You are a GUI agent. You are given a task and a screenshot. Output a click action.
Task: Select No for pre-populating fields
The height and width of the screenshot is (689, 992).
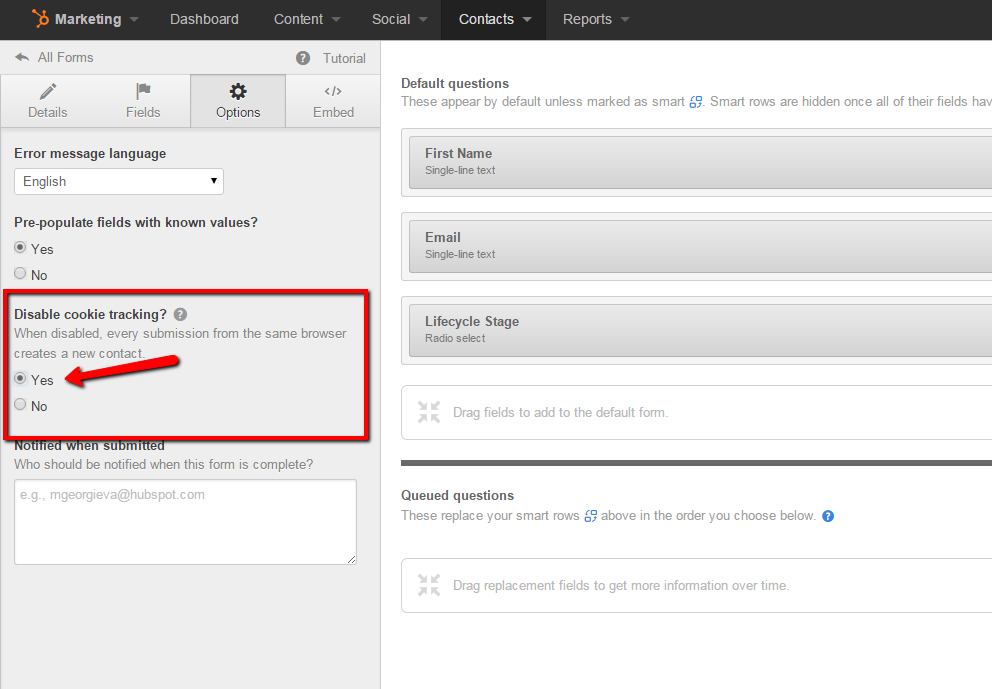coord(20,274)
